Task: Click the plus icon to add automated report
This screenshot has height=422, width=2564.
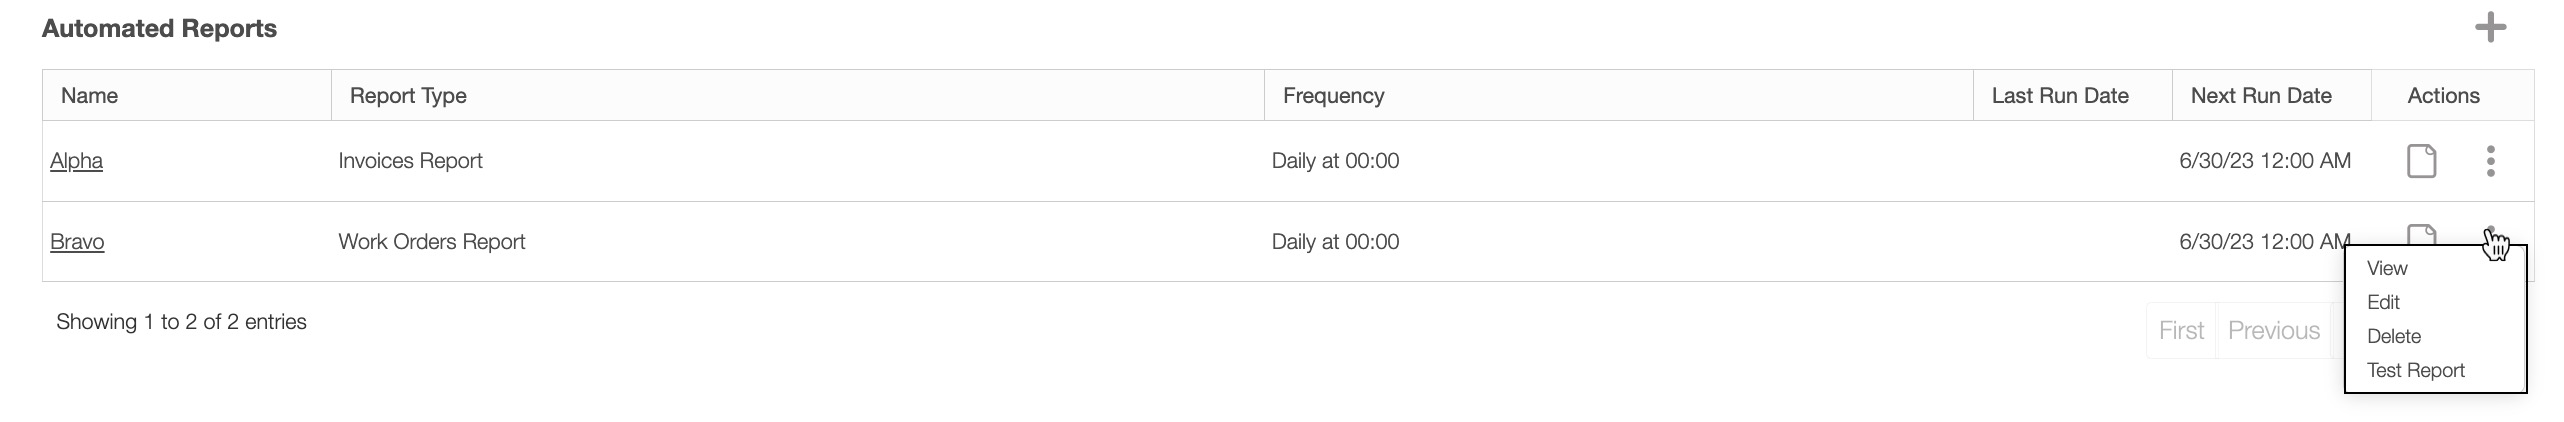Action: (x=2490, y=28)
